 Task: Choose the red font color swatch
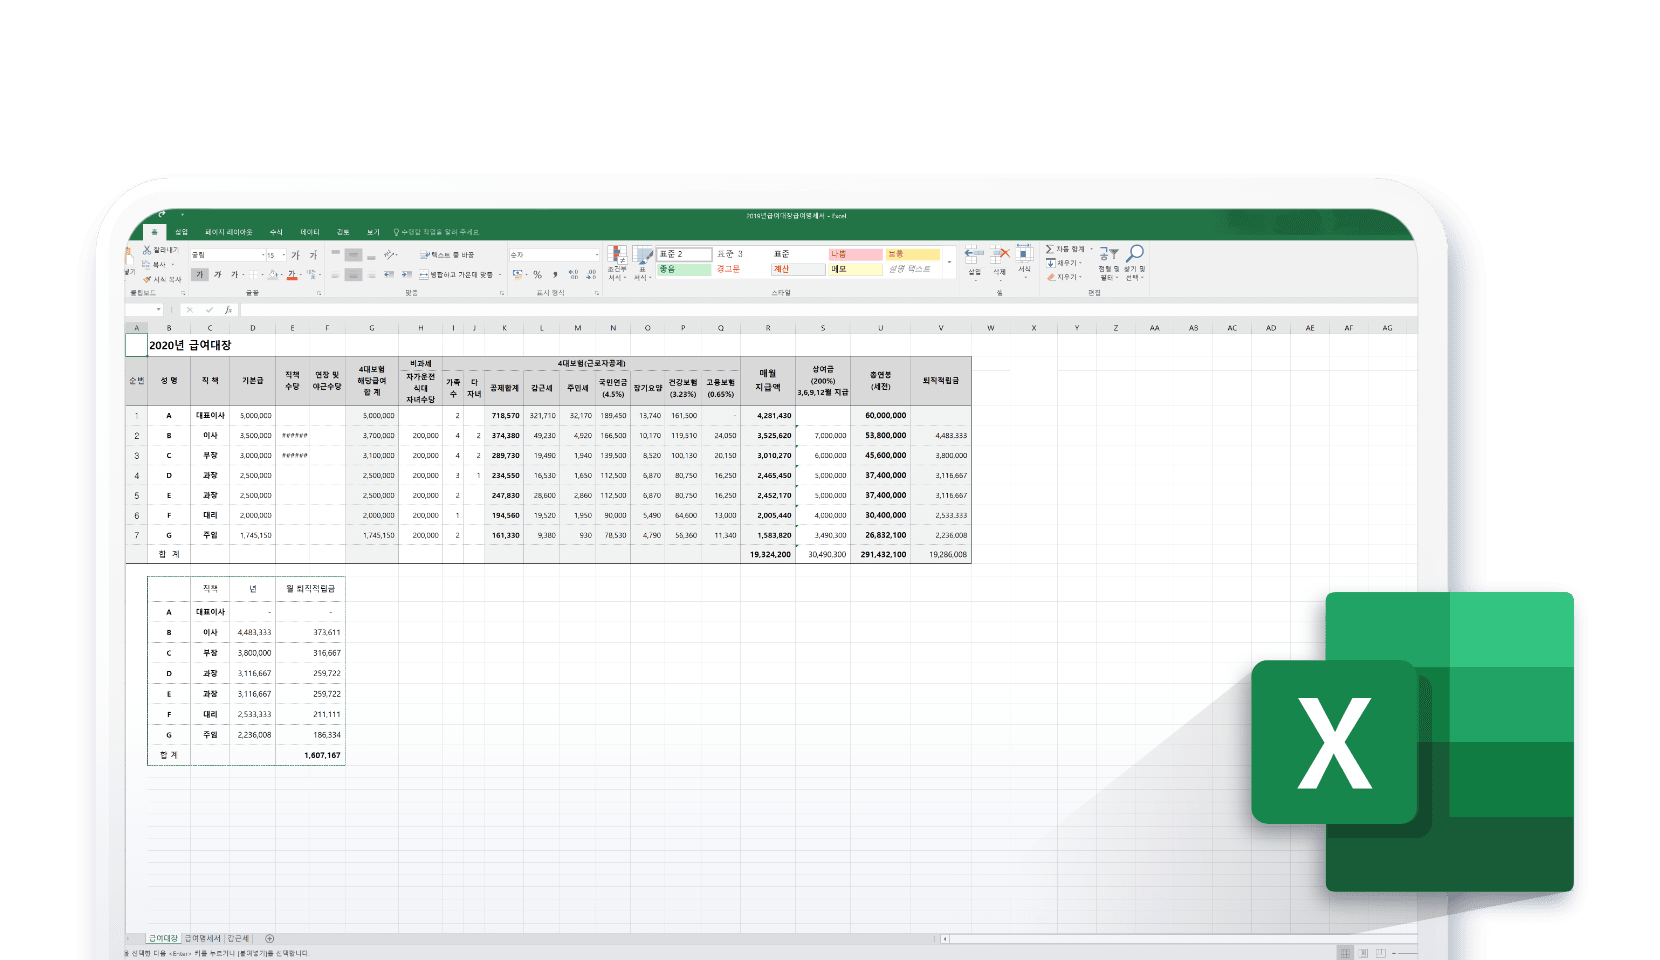[292, 275]
